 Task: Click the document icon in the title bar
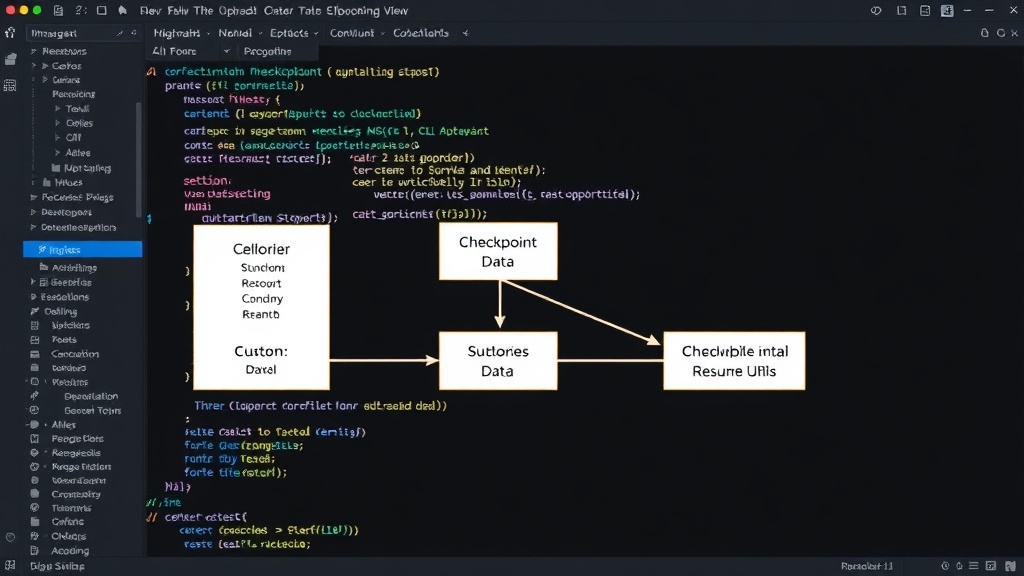(58, 10)
